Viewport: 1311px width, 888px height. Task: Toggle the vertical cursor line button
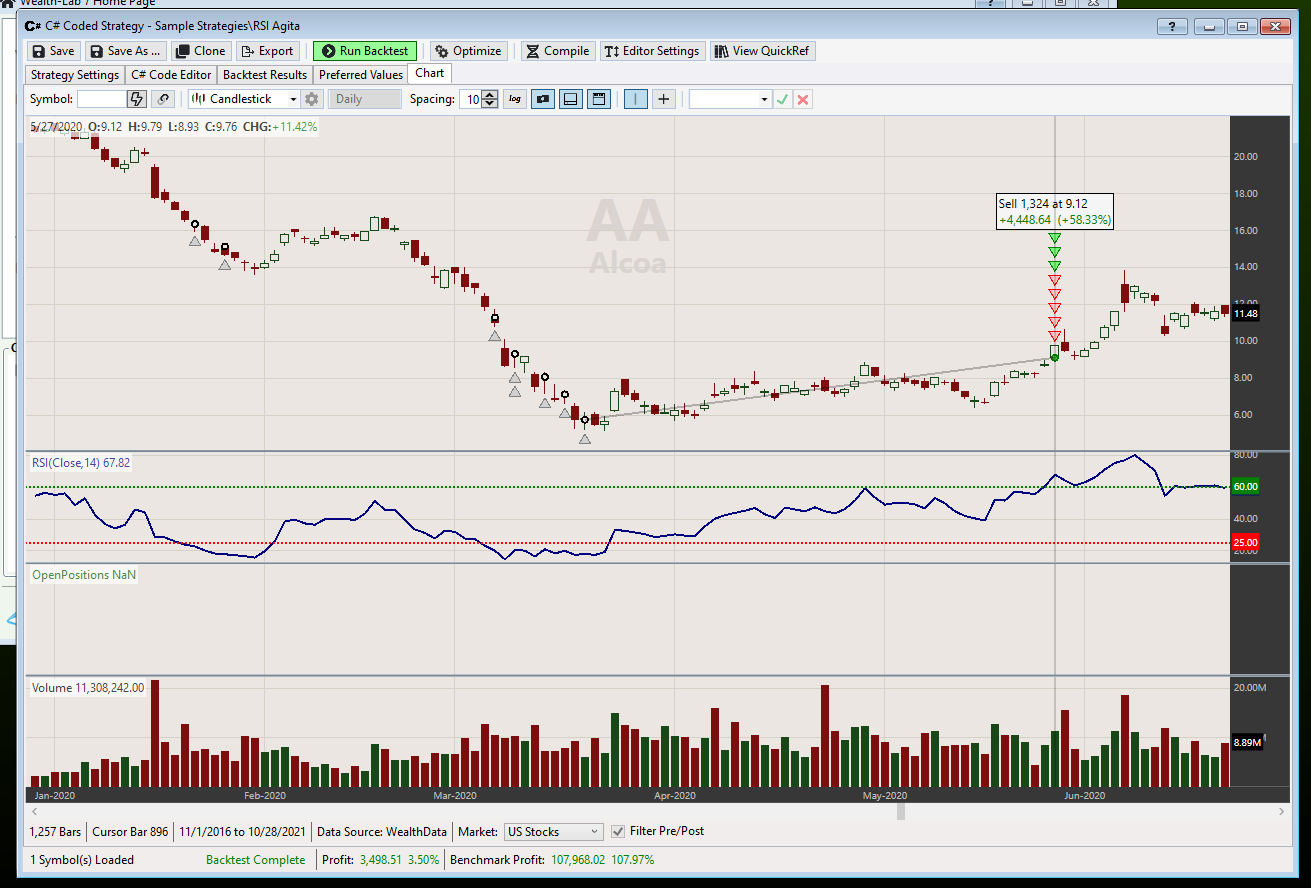coord(636,99)
